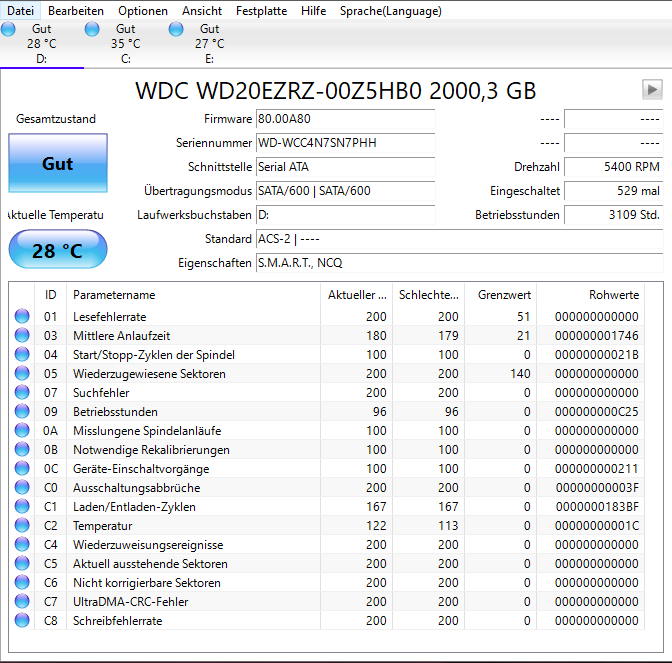This screenshot has width=672, height=663.
Task: Click status orb of Misslungene Spindelanläufe row
Action: [x=22, y=430]
